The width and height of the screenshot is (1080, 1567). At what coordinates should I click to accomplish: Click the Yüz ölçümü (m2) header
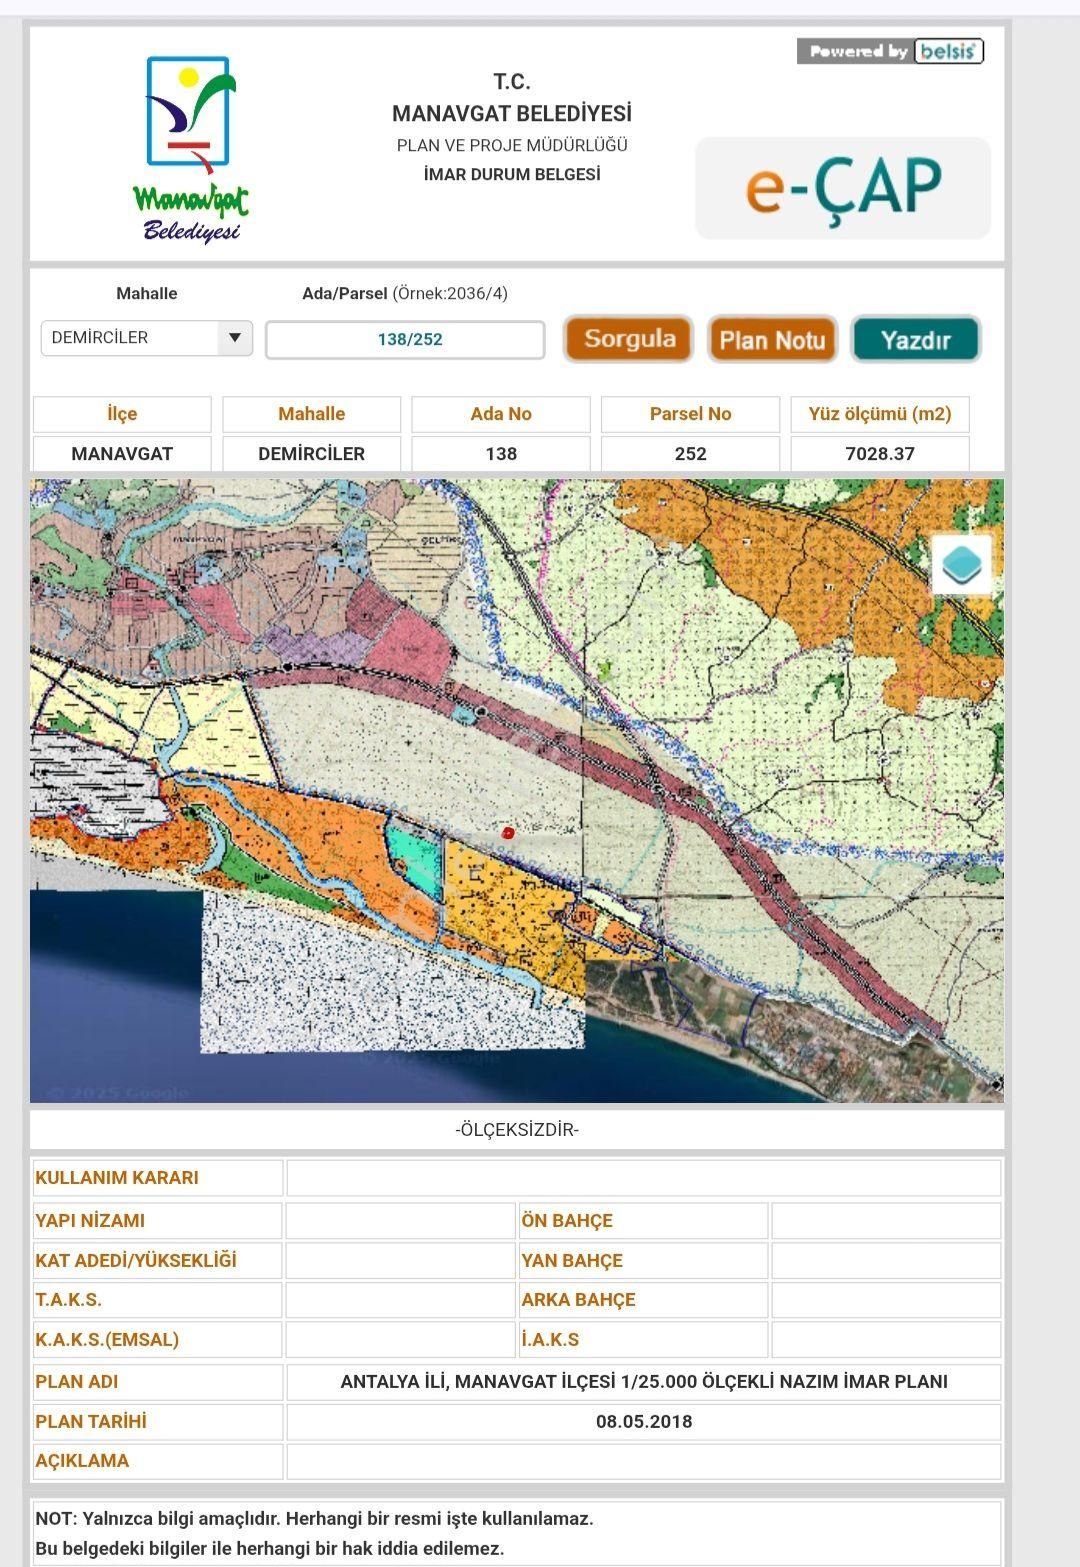point(880,414)
